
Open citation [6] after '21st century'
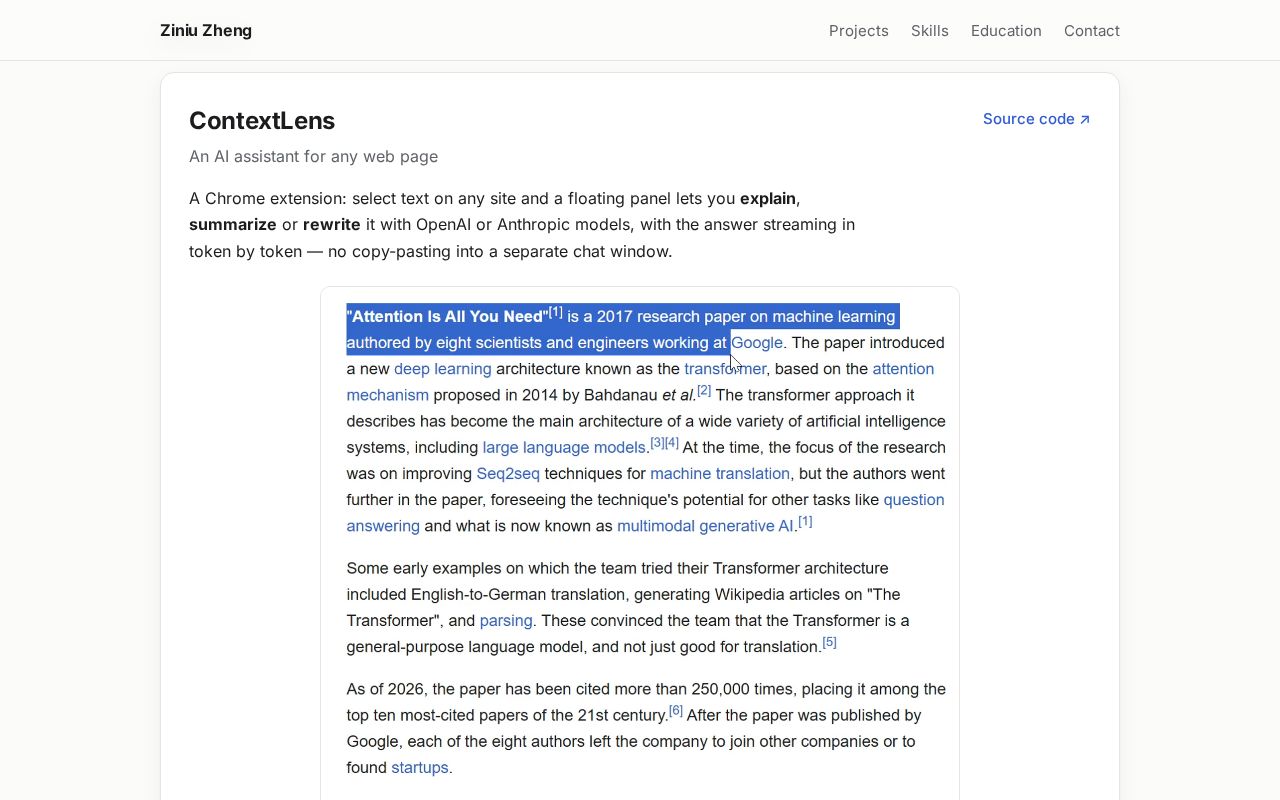click(676, 710)
